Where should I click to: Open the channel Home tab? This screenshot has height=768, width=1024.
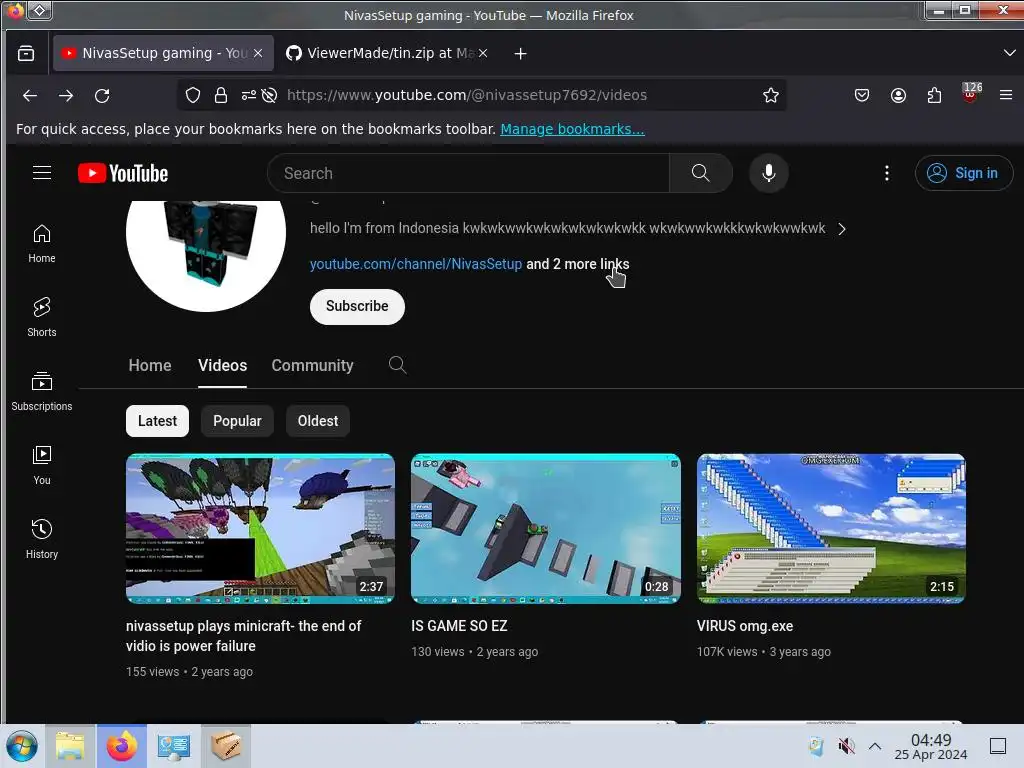(150, 365)
